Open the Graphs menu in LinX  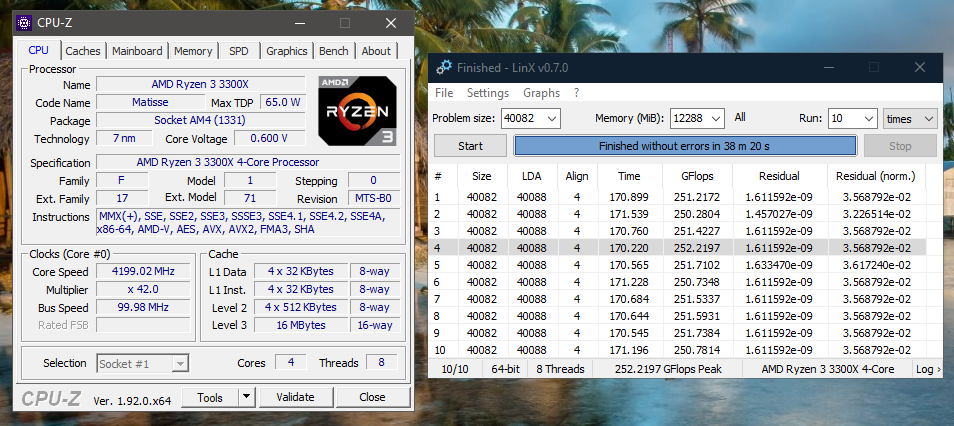541,93
